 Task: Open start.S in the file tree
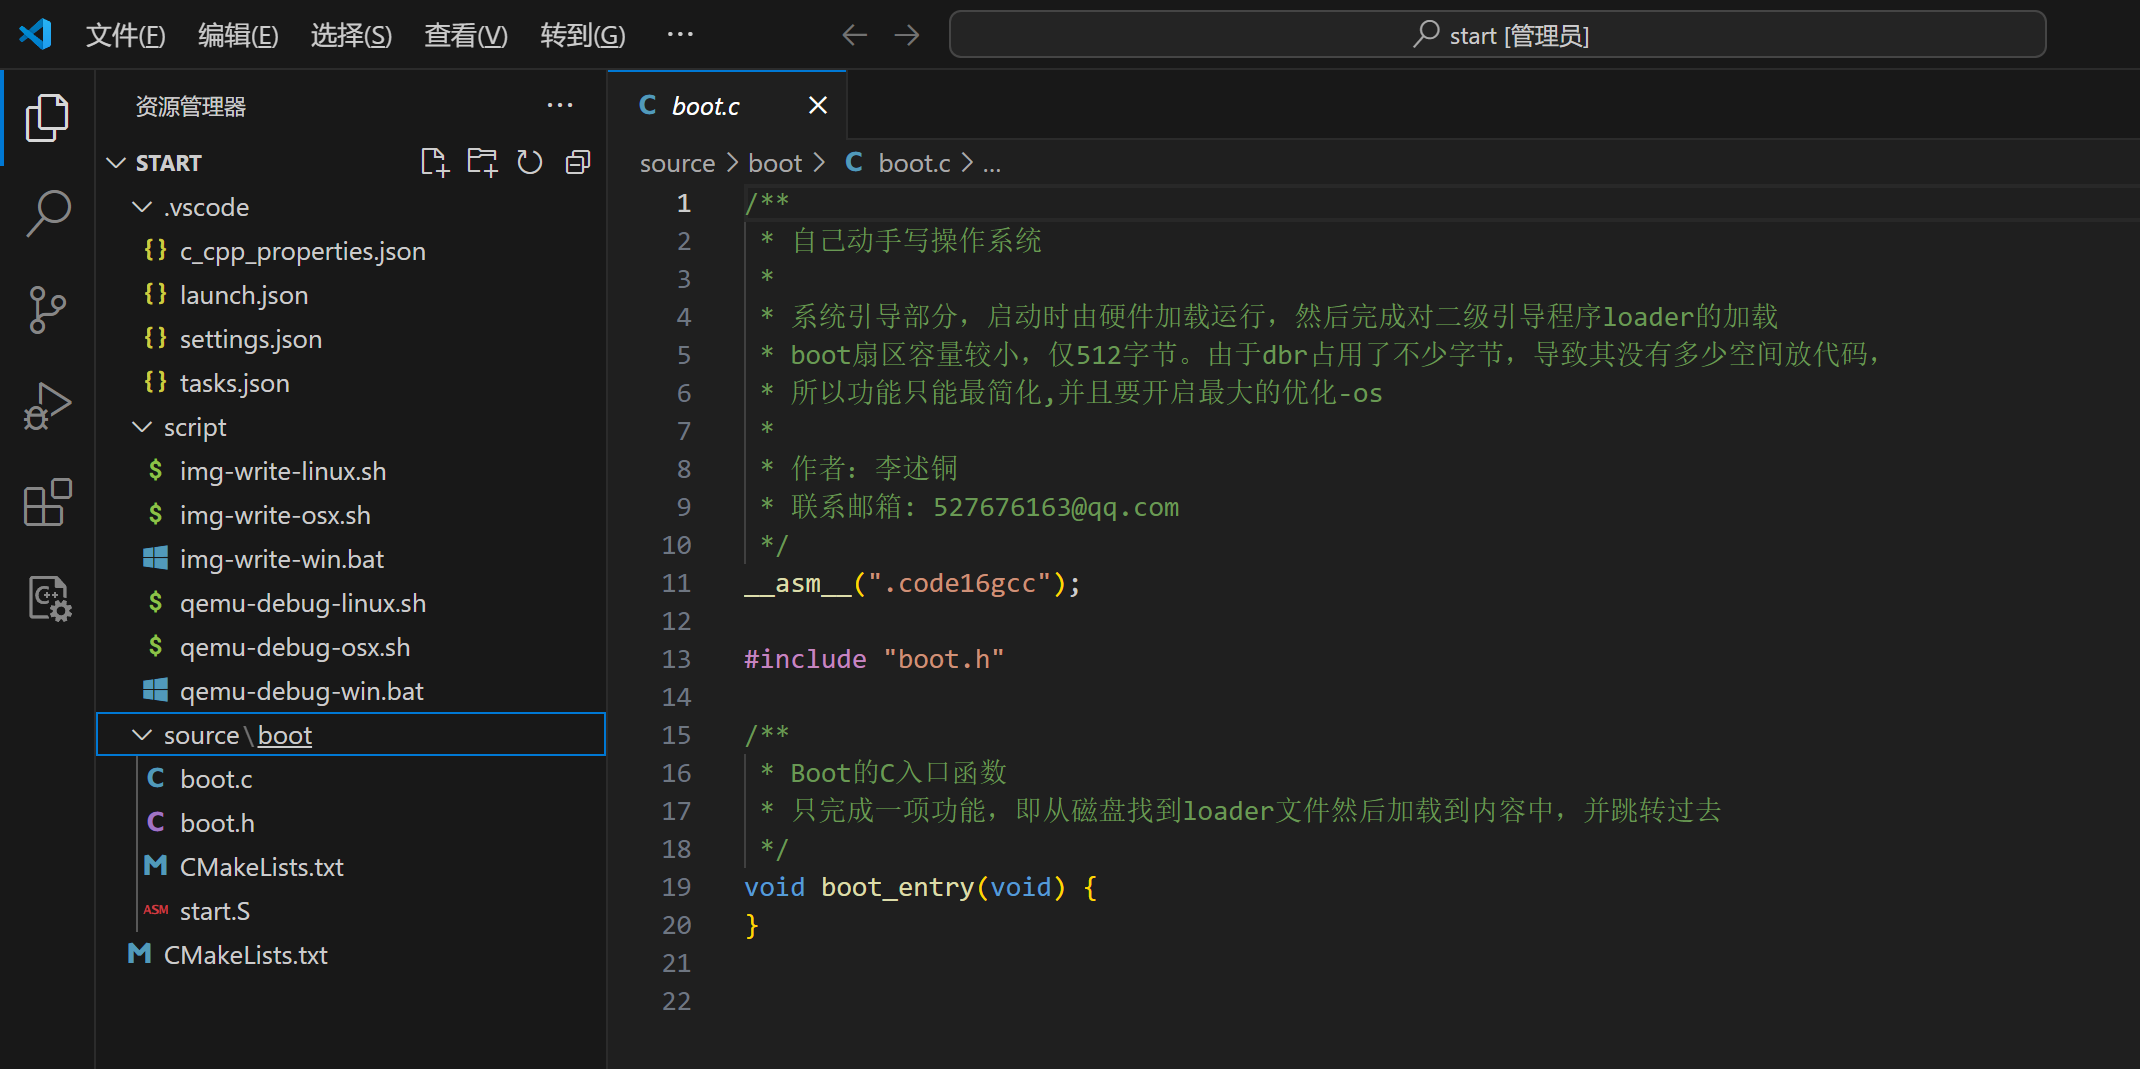214,911
